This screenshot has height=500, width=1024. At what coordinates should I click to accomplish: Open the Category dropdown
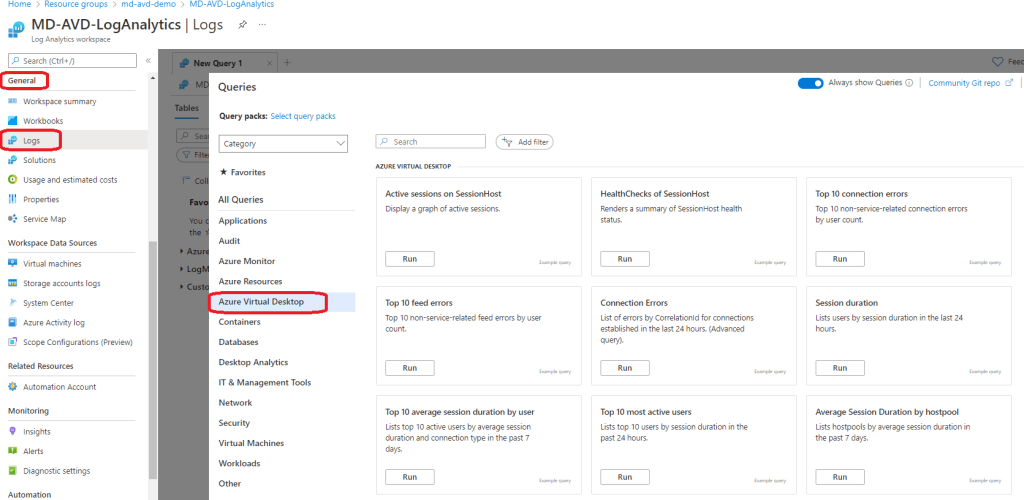(282, 144)
